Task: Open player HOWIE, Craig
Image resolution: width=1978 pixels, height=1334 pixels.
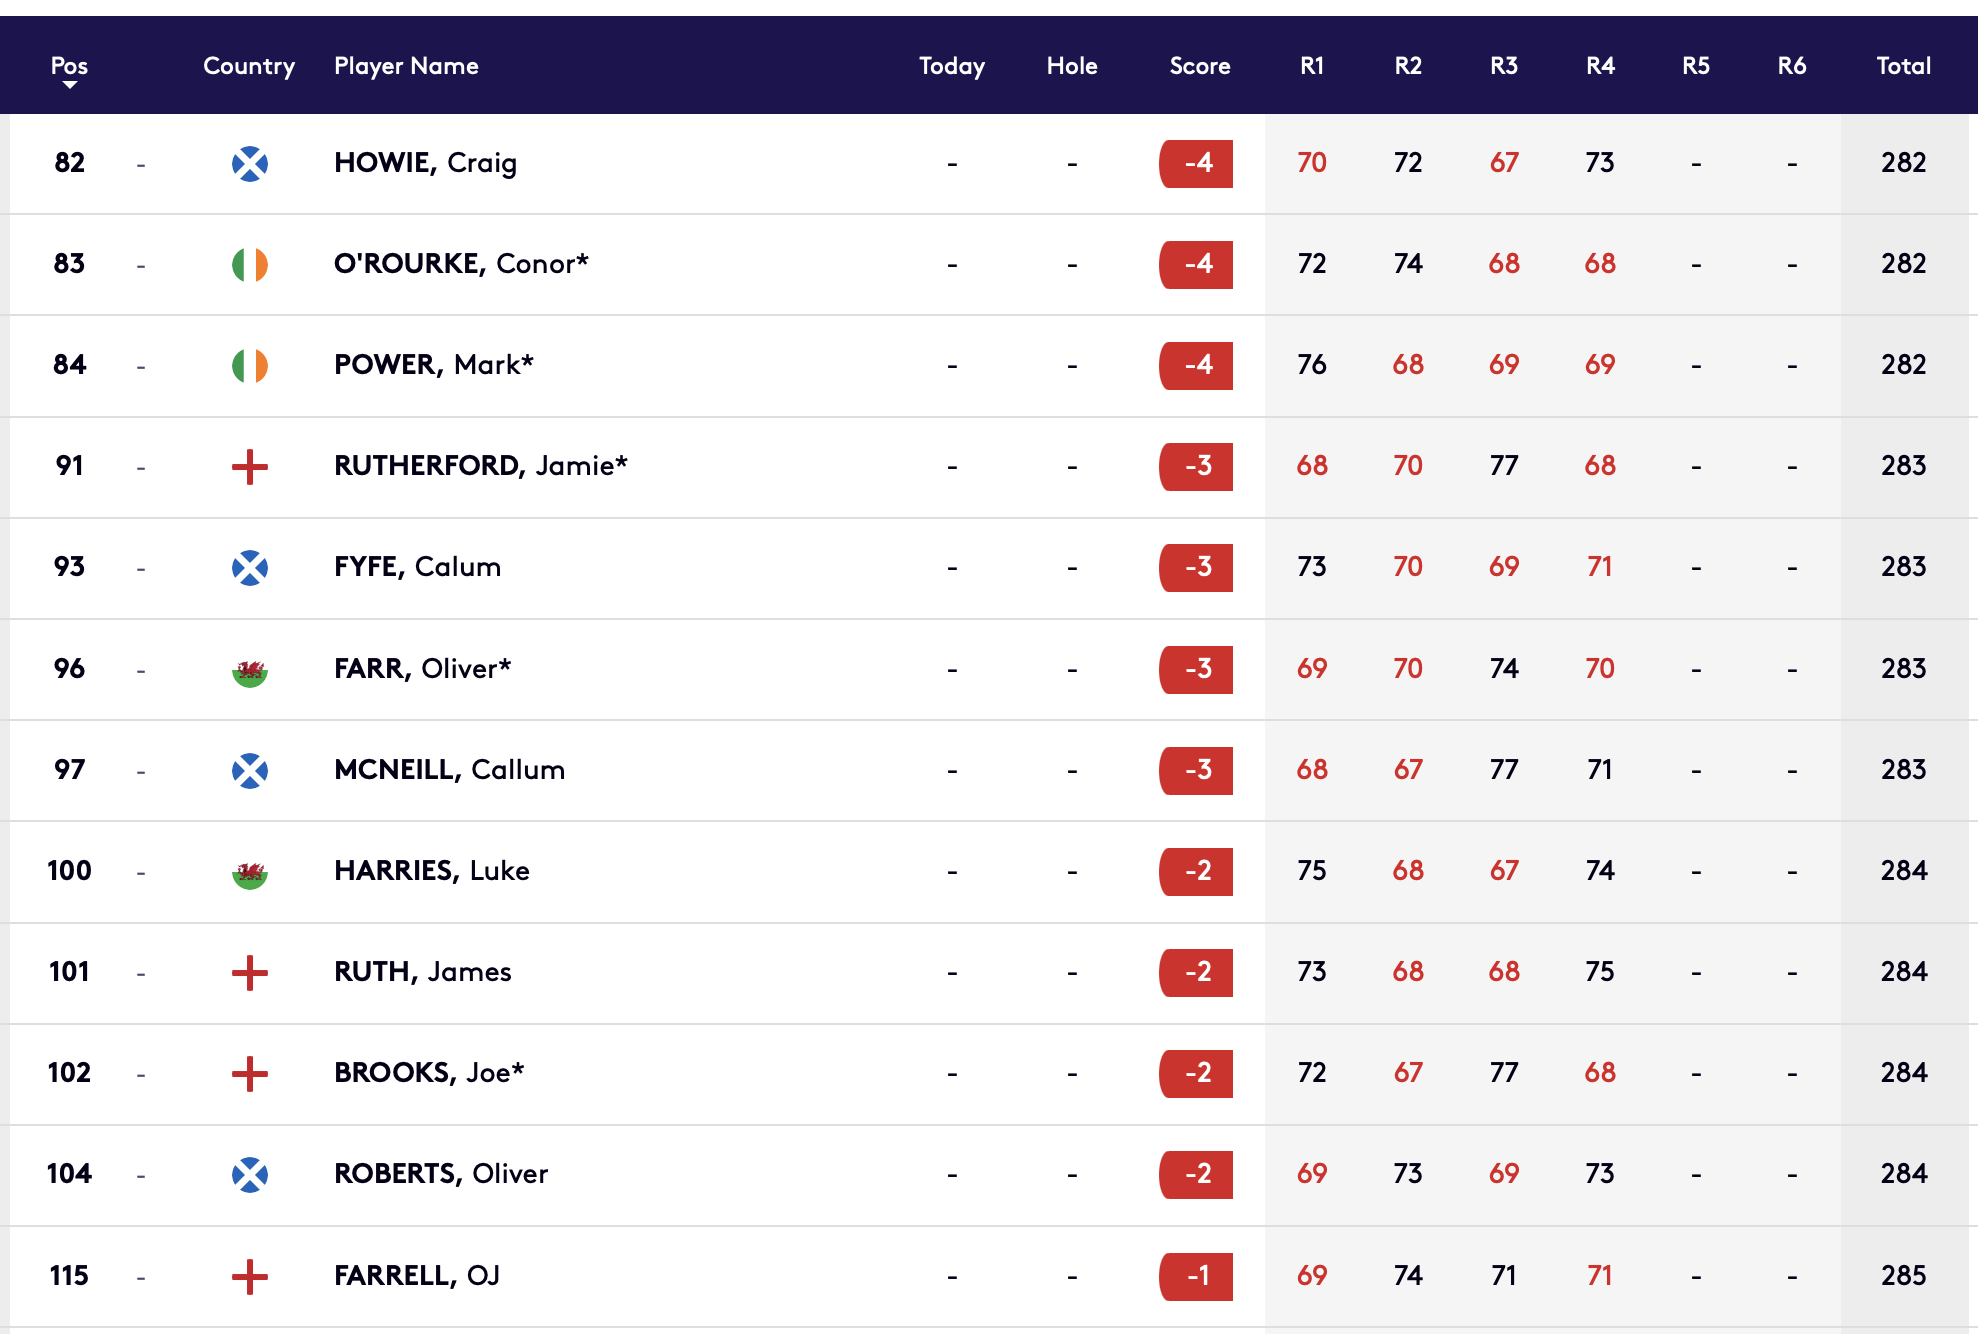Action: point(425,163)
